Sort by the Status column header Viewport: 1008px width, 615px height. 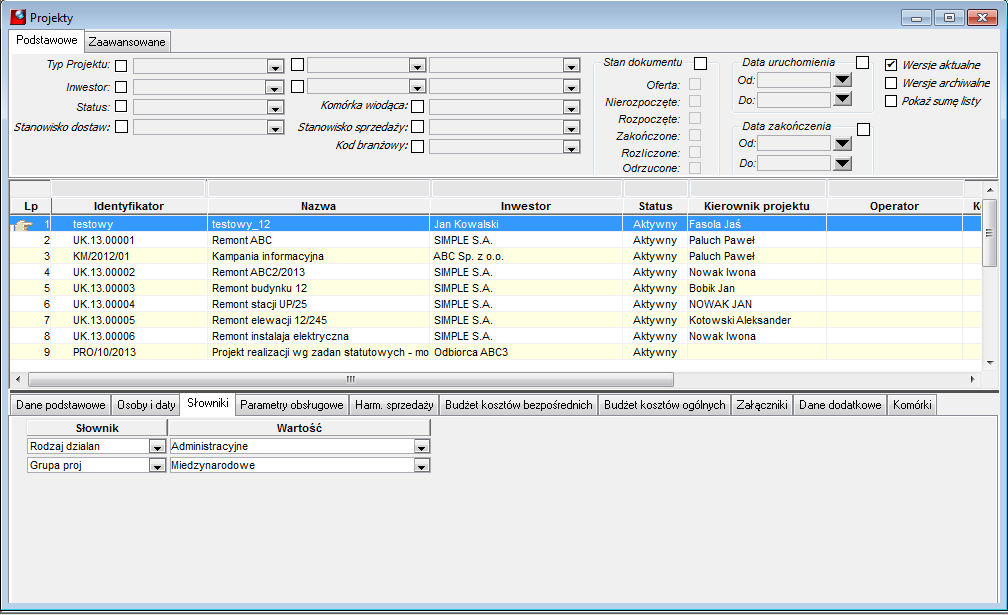(655, 206)
